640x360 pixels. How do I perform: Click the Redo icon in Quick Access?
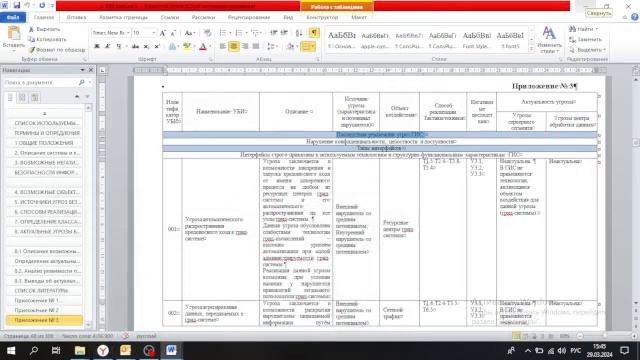click(42, 5)
